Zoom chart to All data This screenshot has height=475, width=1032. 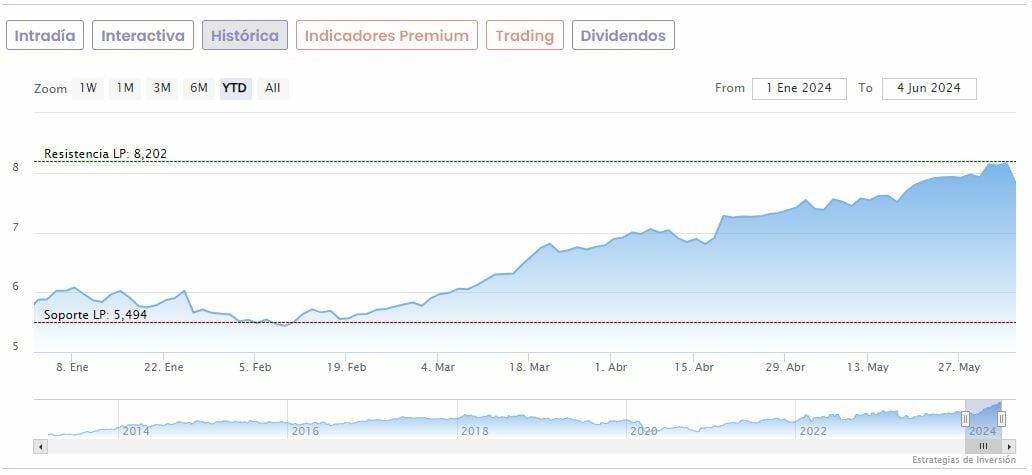(x=272, y=88)
